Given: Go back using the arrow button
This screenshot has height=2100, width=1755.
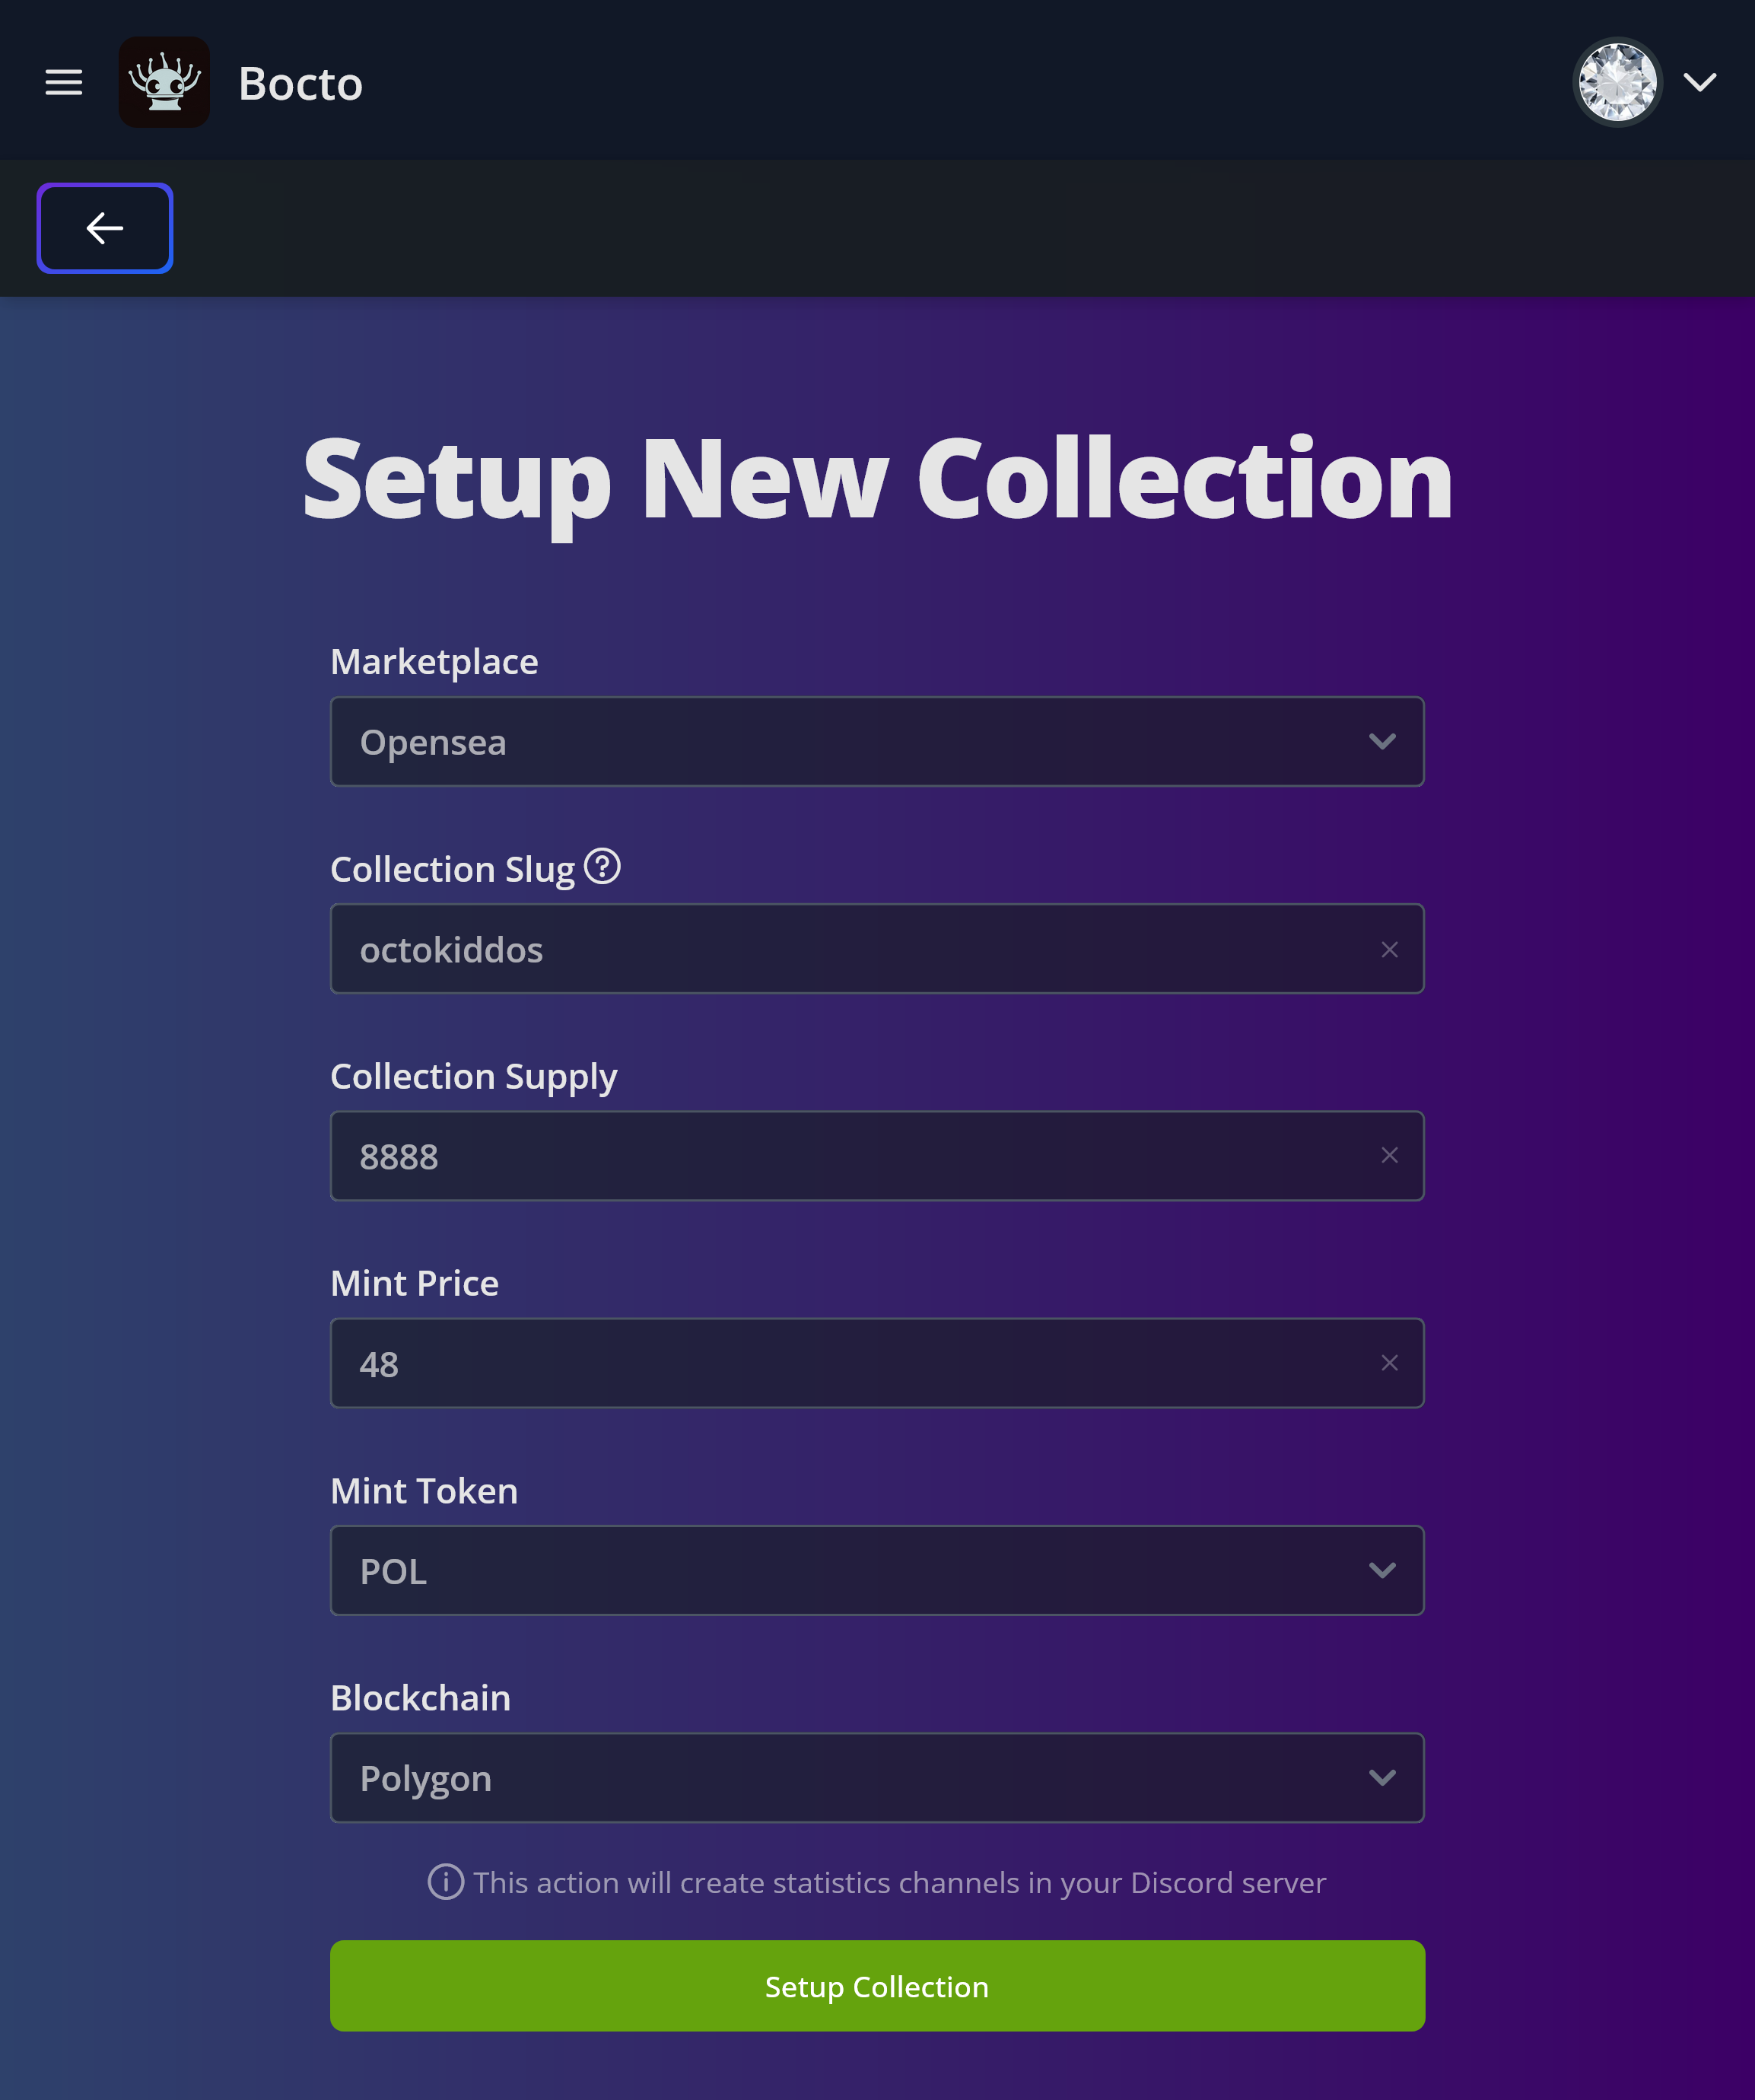Looking at the screenshot, I should 105,228.
